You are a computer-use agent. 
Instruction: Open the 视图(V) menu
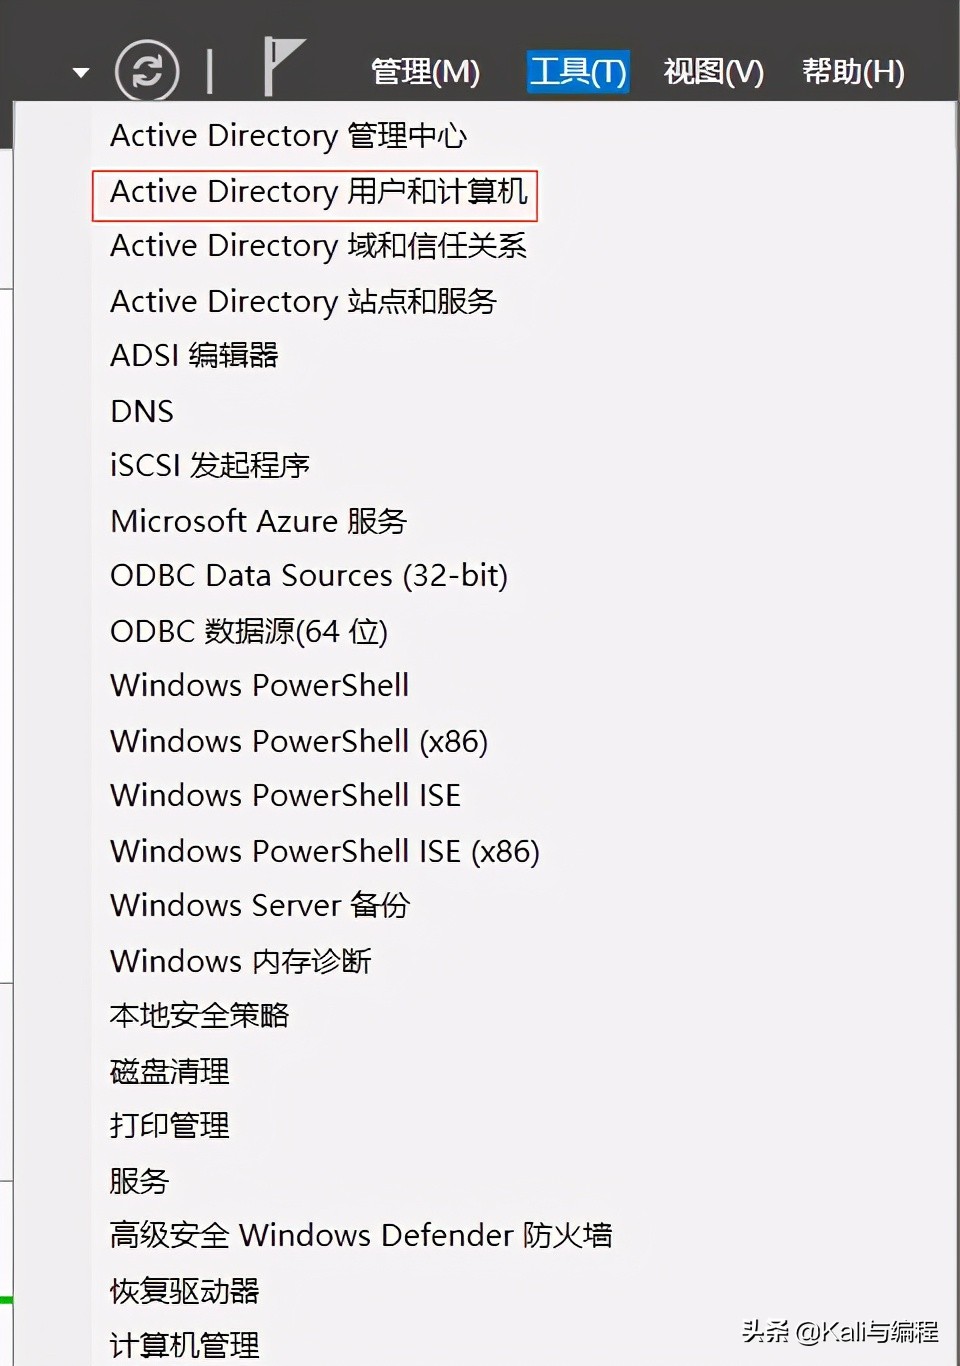(713, 72)
